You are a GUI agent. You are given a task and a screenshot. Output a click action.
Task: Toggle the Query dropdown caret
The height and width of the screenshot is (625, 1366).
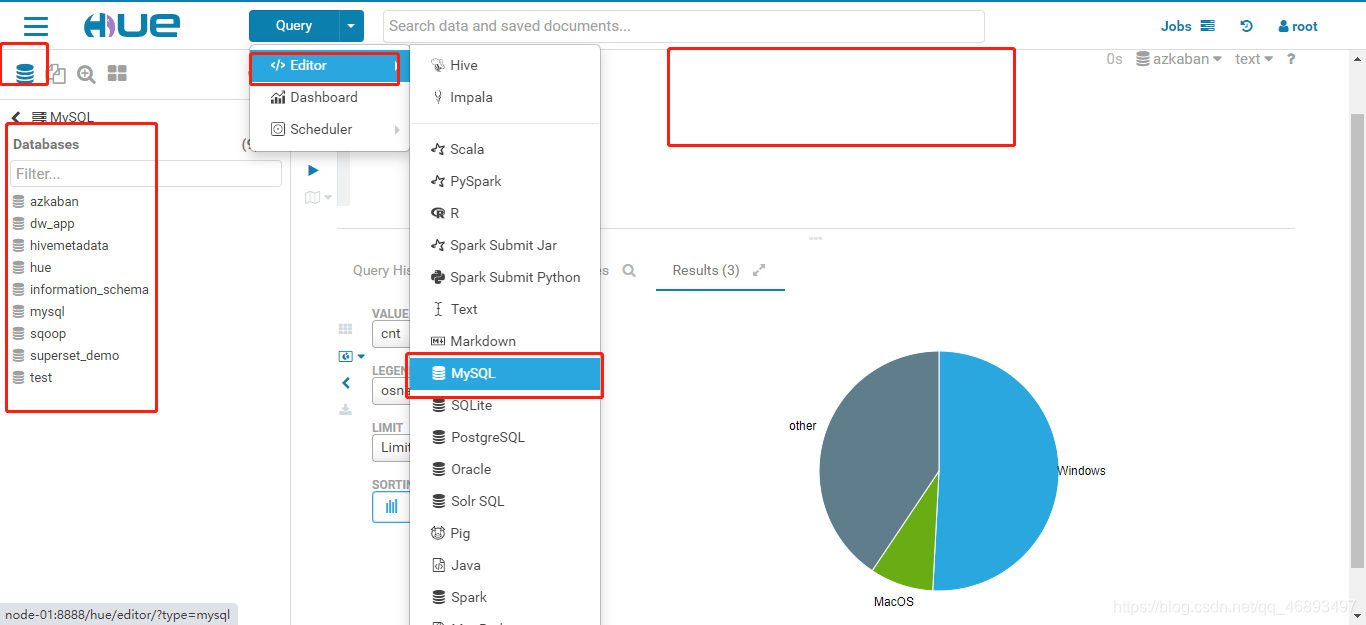[351, 26]
